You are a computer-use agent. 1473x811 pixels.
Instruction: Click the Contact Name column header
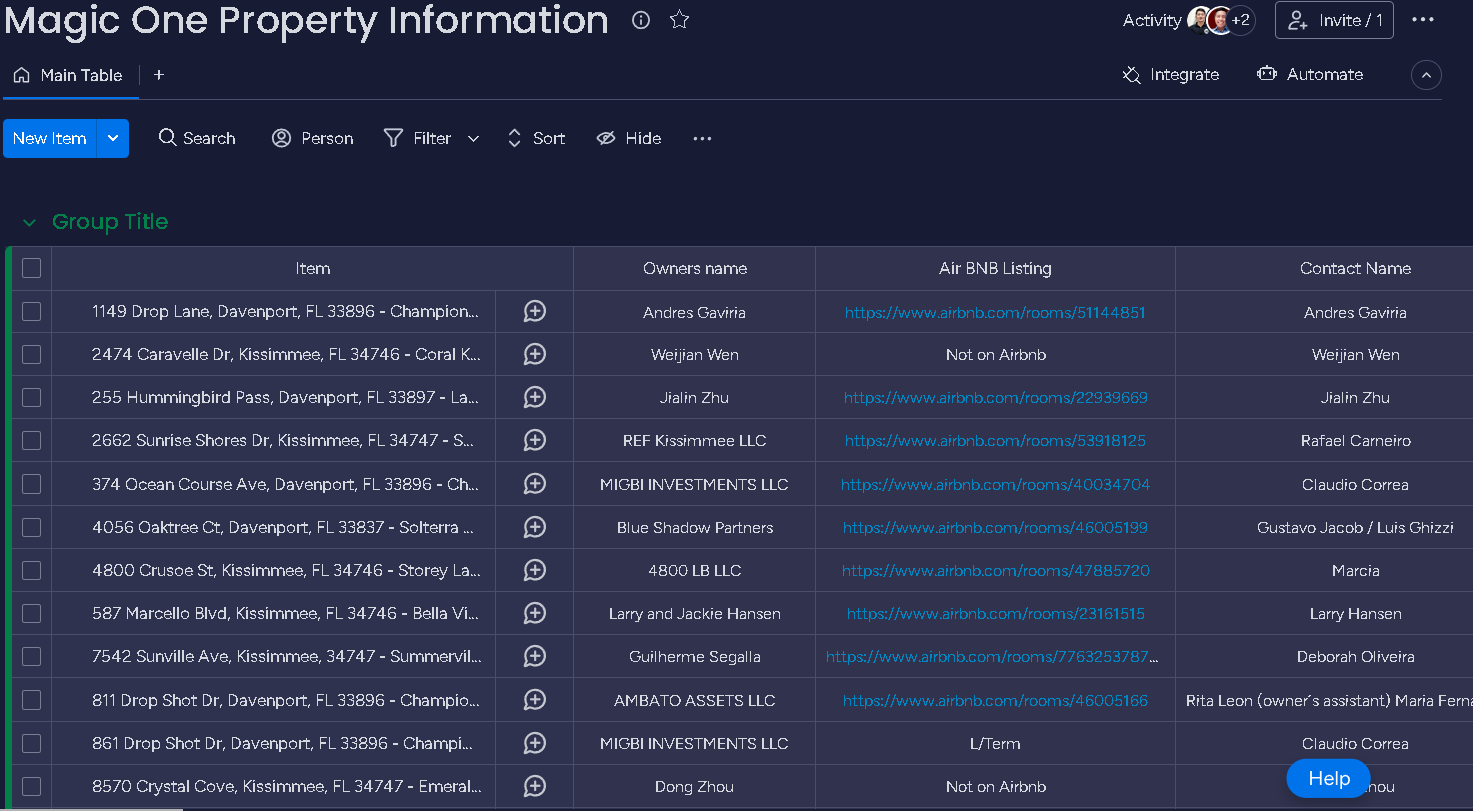(1355, 268)
